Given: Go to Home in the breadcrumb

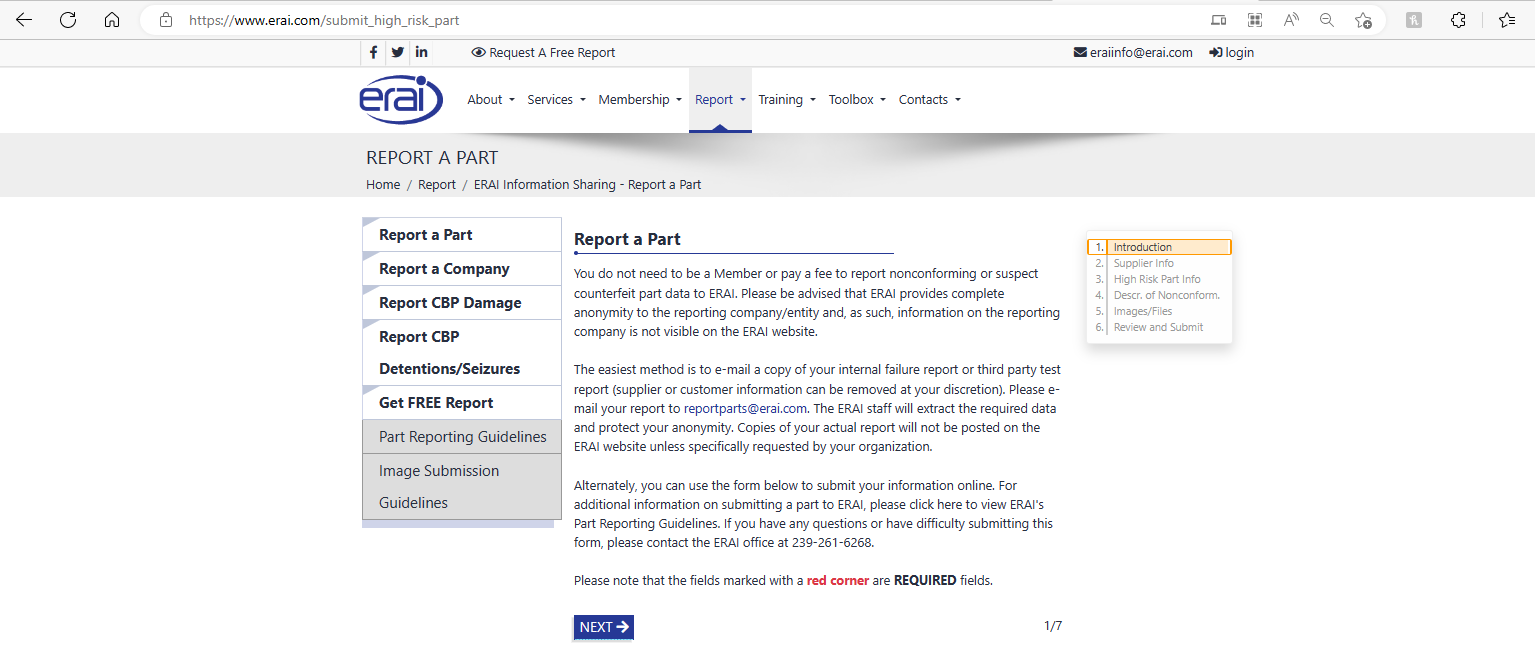Looking at the screenshot, I should pos(383,185).
